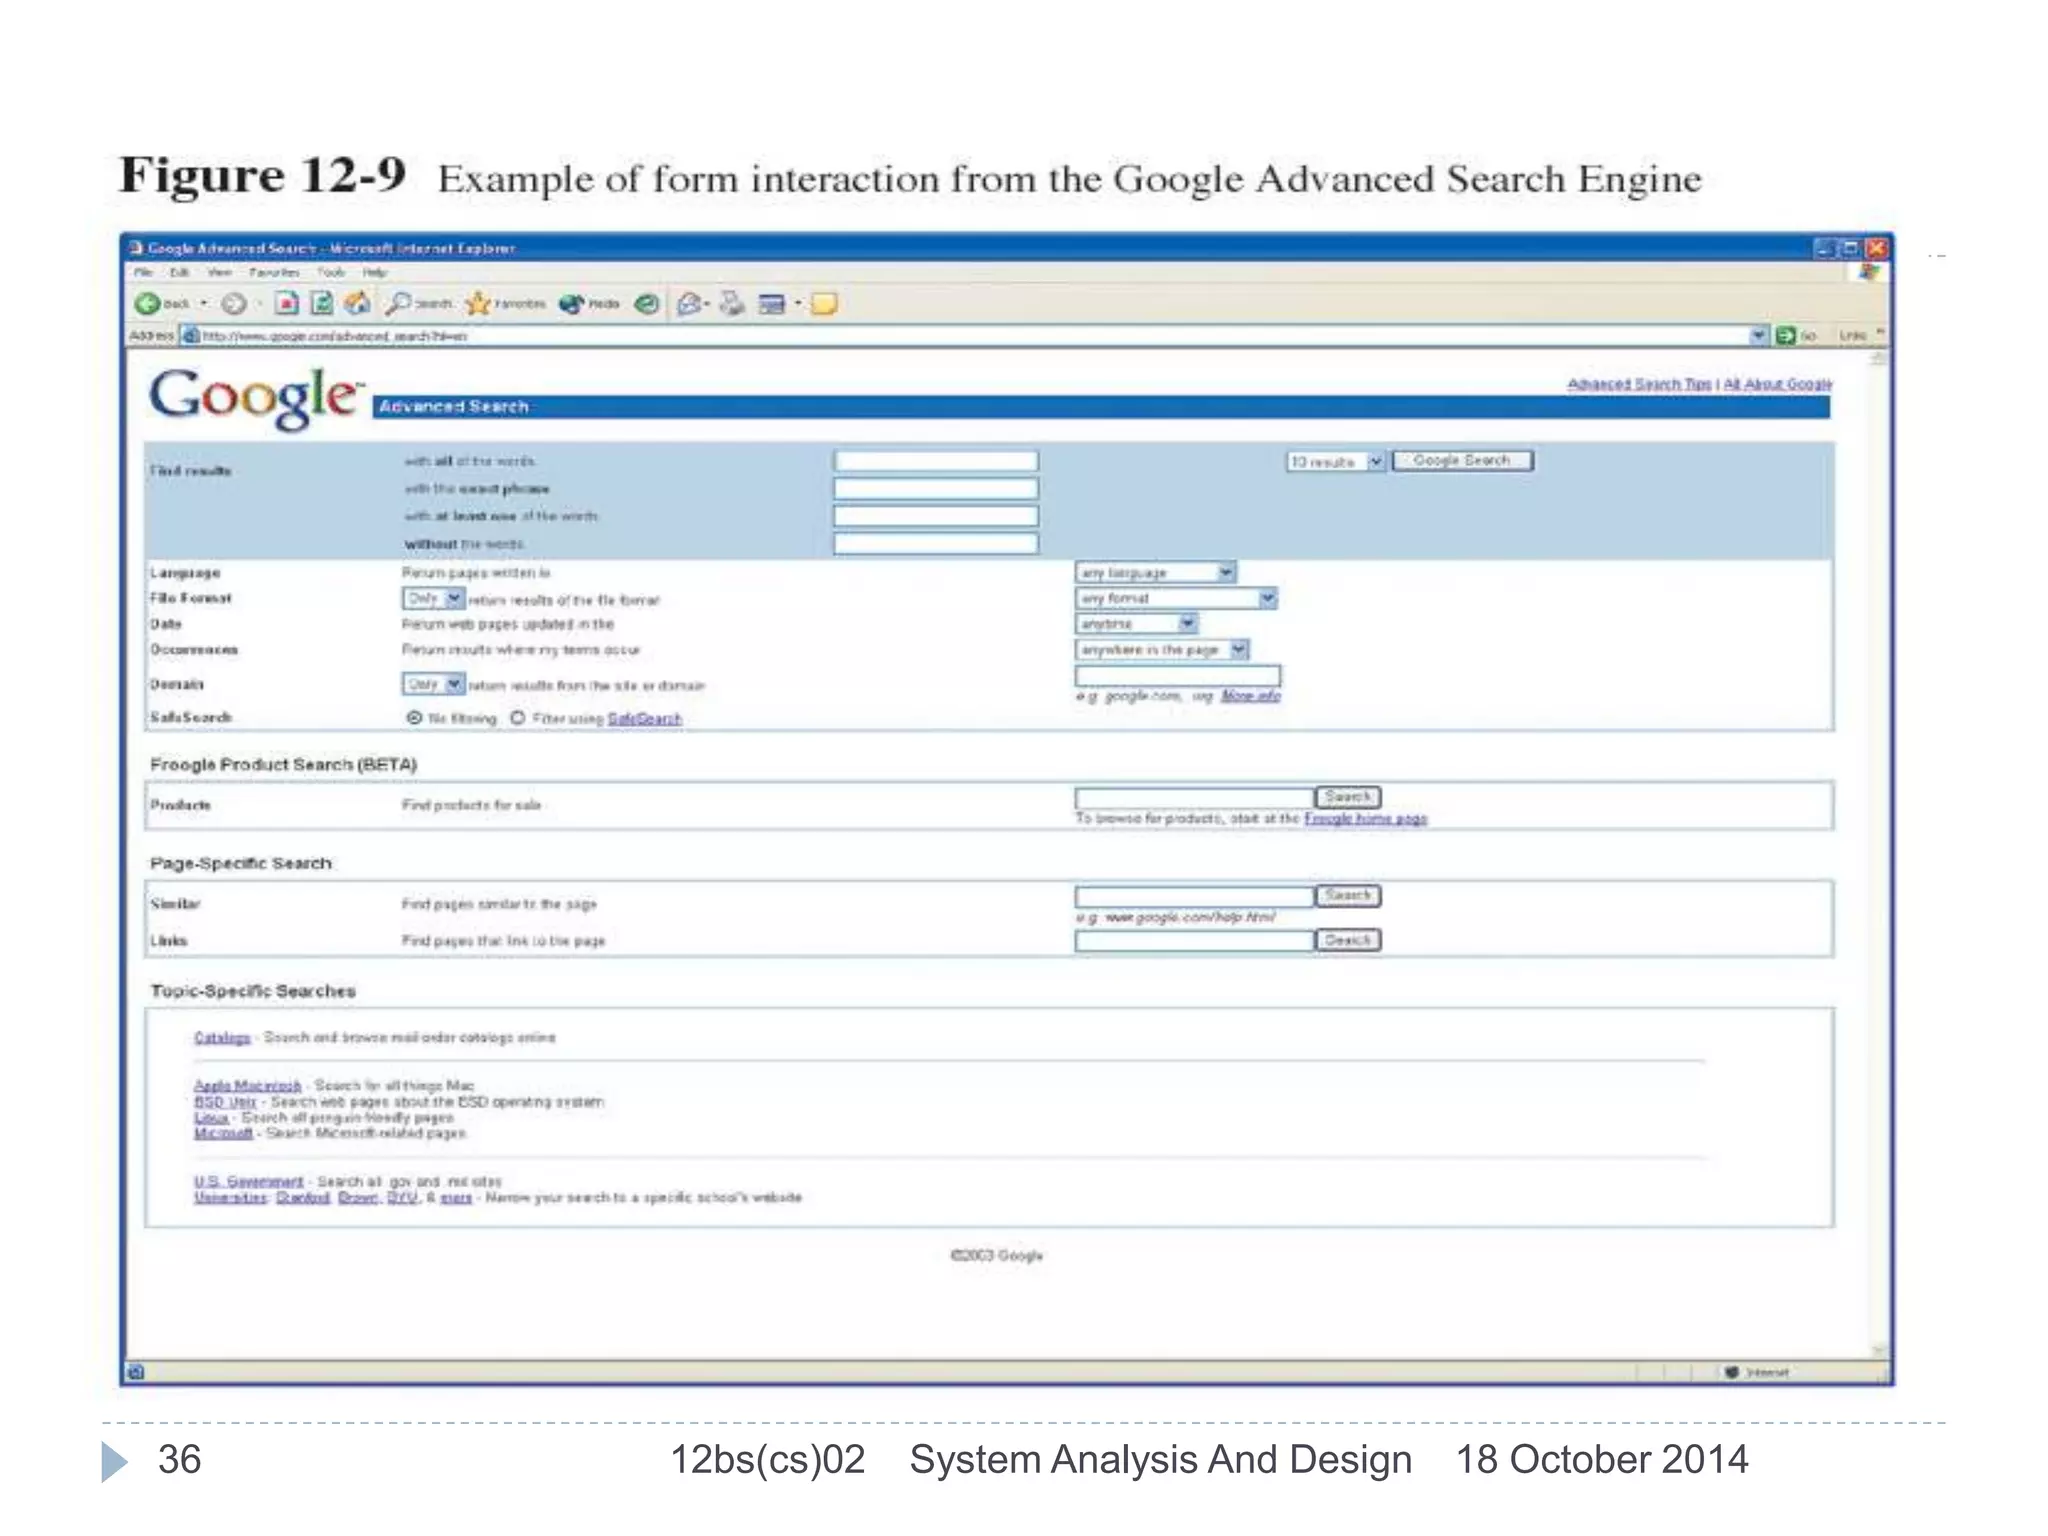
Task: Click the Windows flag throbber icon
Action: (x=1869, y=272)
